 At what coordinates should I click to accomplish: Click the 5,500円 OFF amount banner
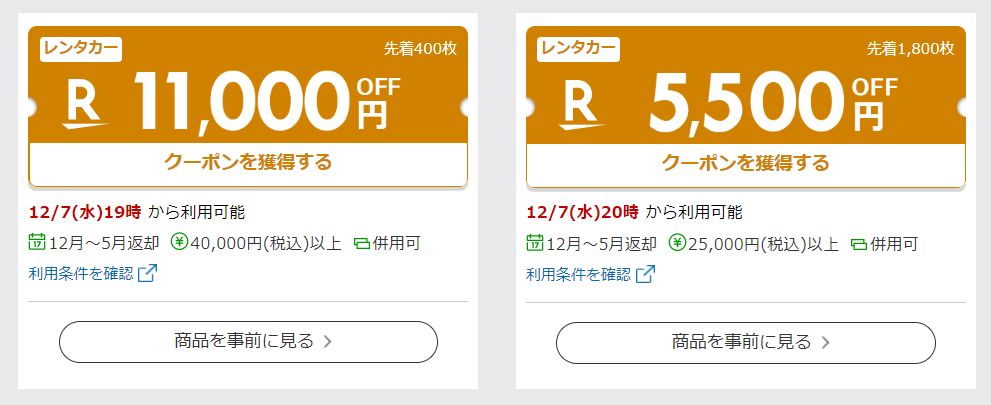[x=746, y=85]
